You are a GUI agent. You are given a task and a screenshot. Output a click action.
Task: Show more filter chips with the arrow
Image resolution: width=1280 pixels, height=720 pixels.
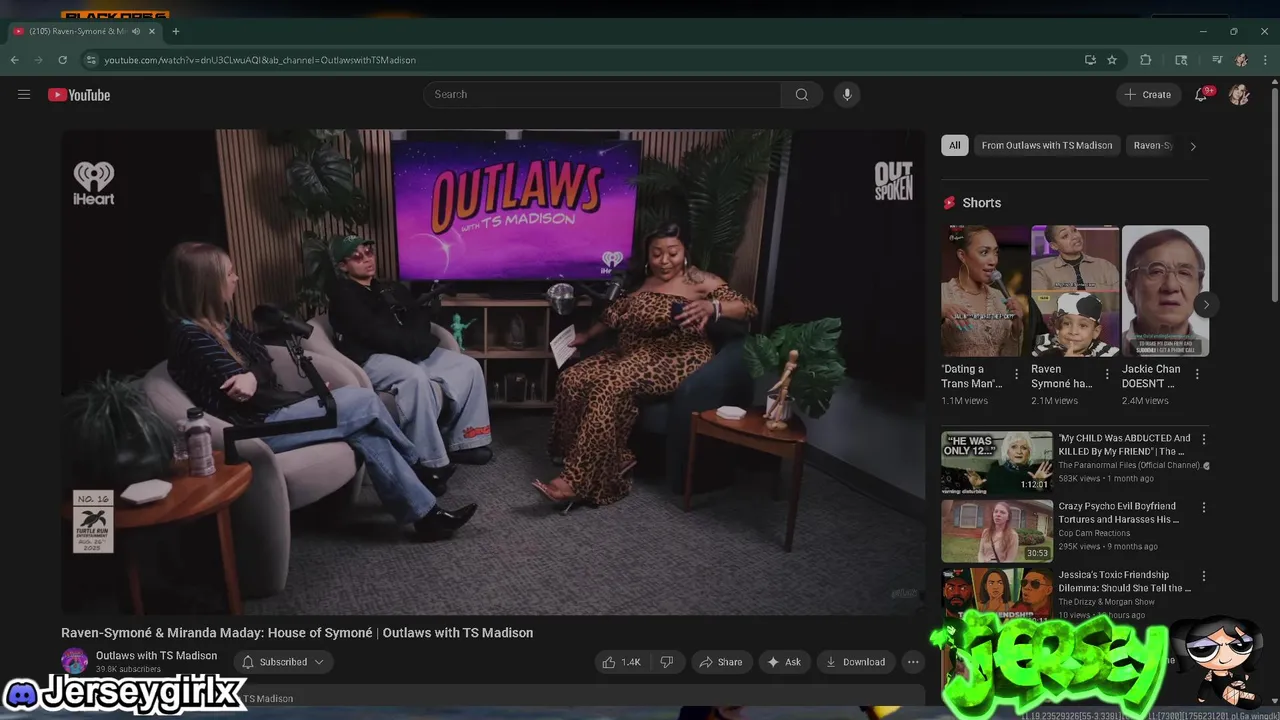click(1192, 146)
